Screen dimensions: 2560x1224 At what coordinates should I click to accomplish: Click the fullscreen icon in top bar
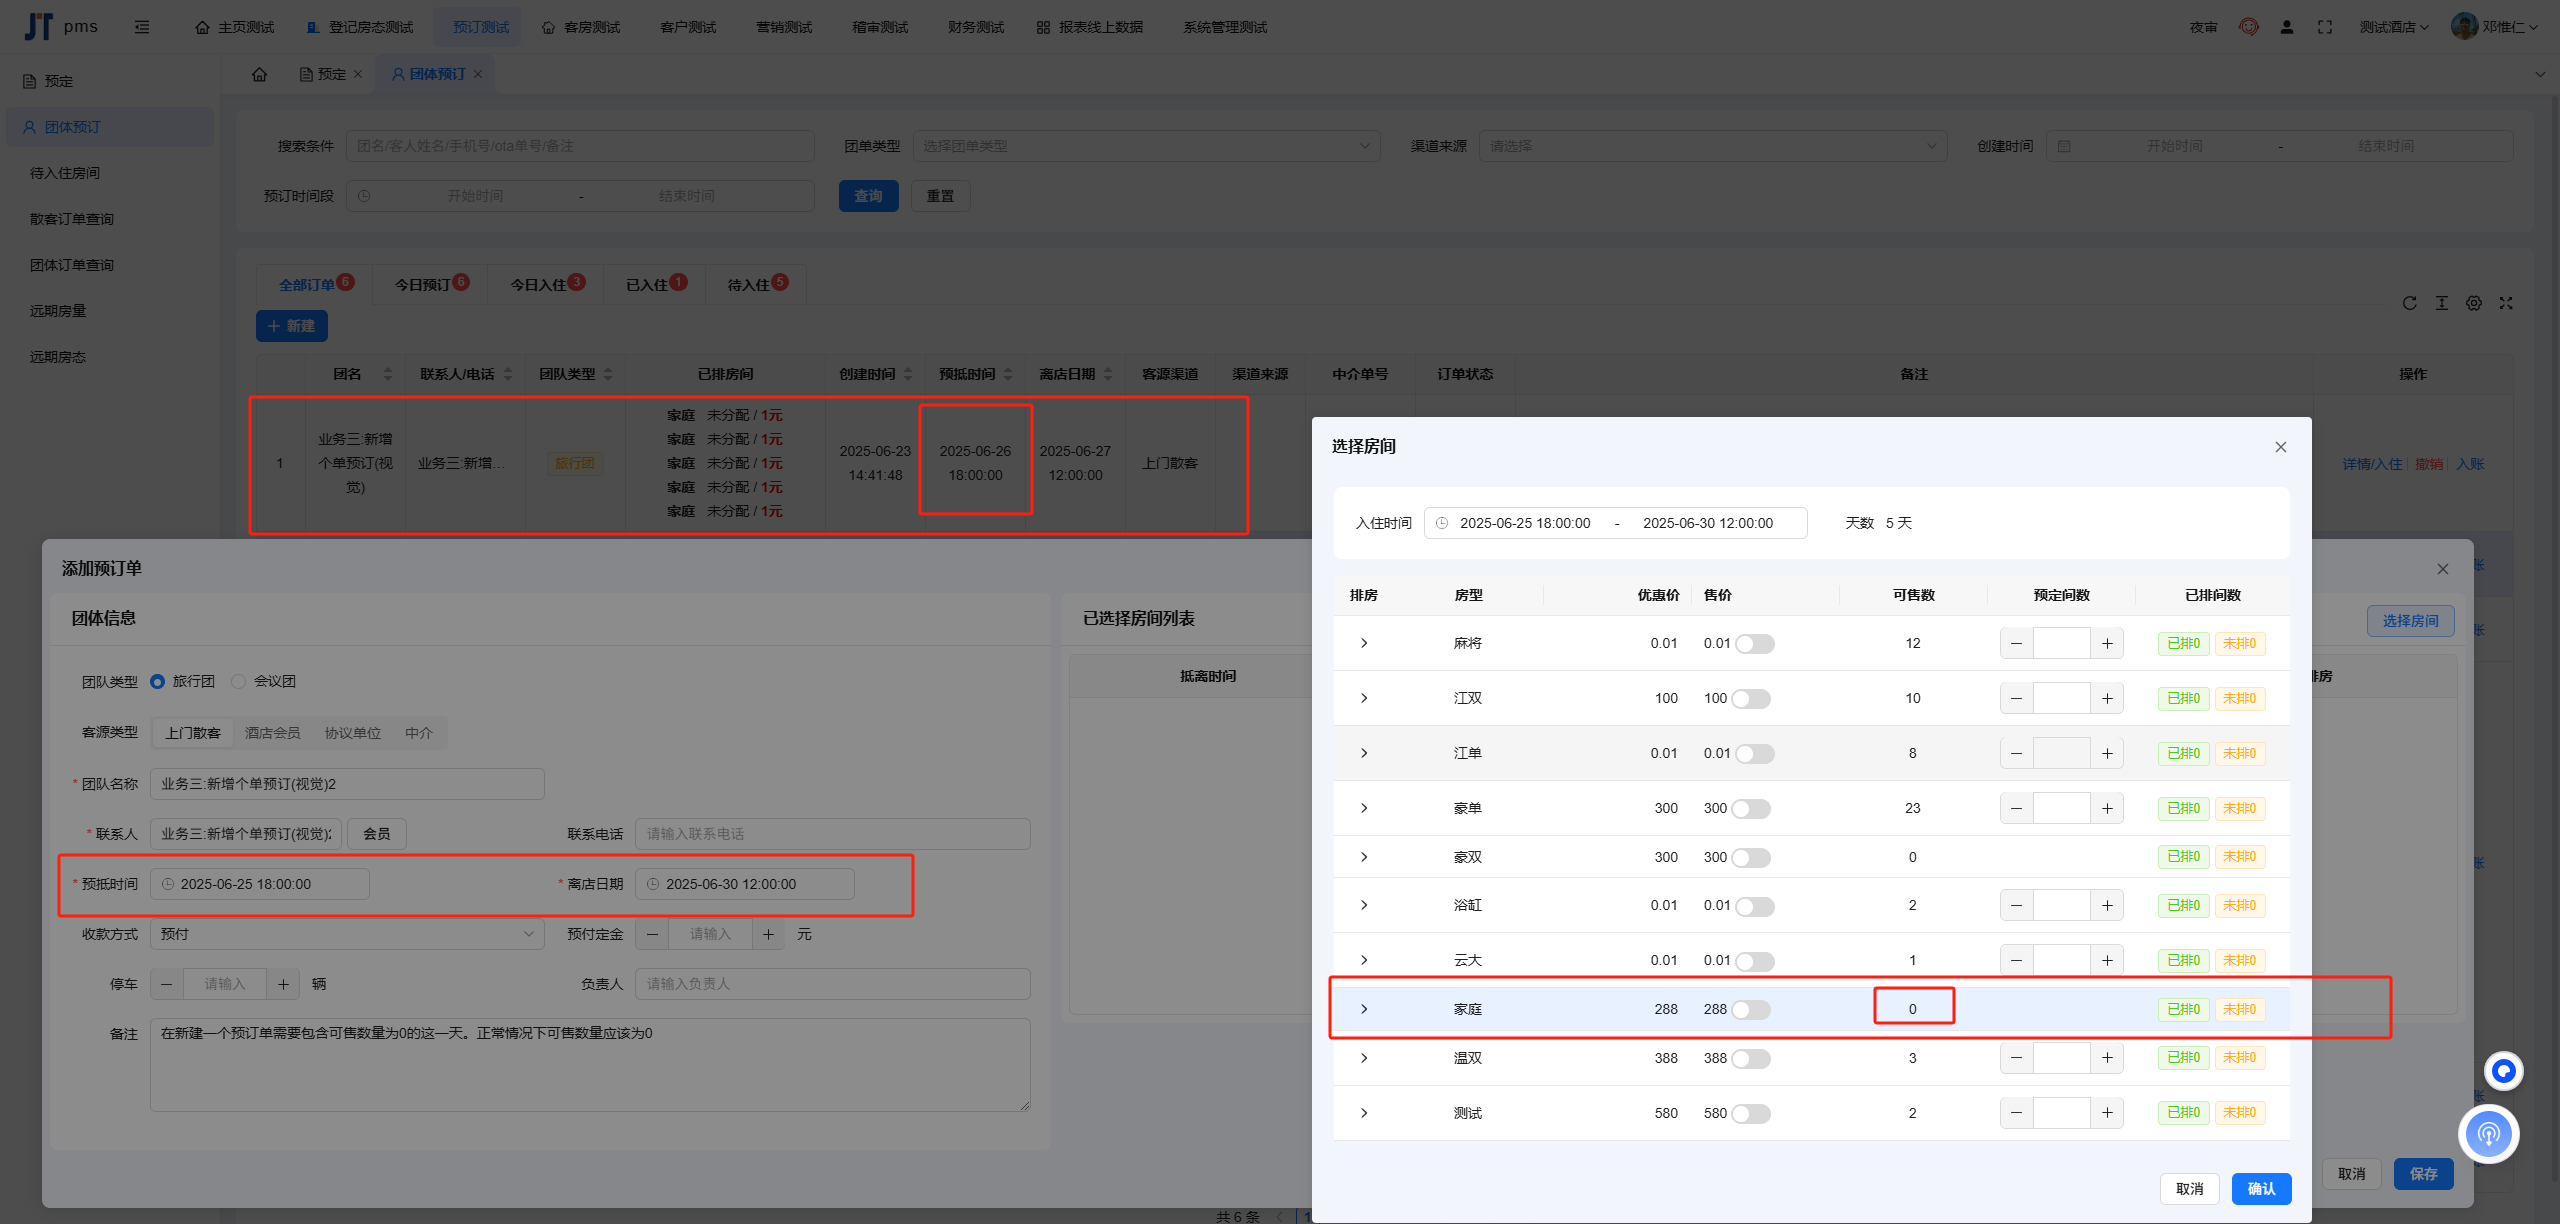[2325, 27]
